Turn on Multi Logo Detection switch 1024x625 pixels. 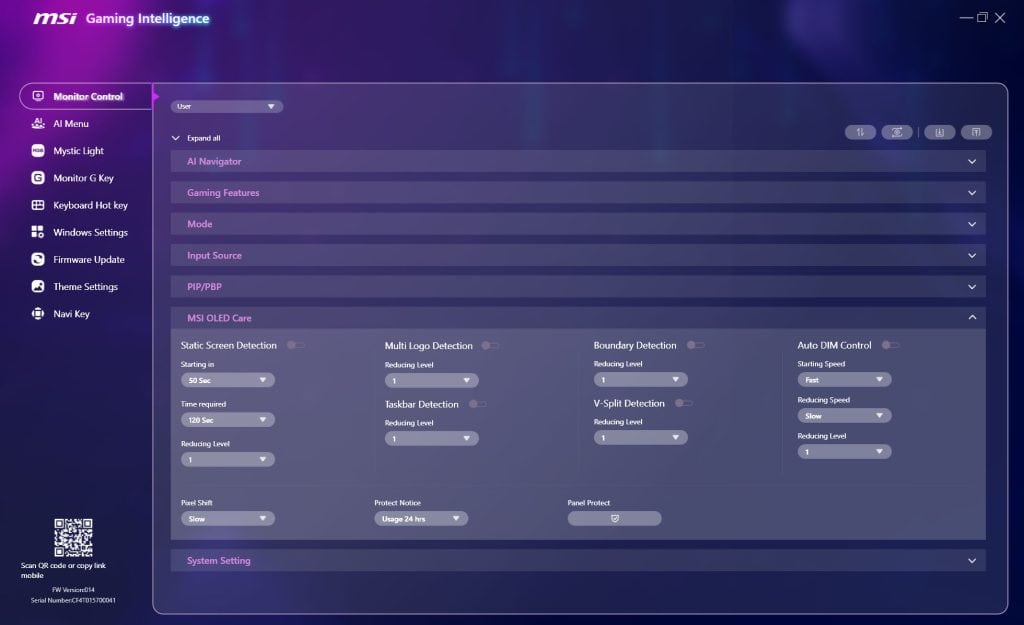(490, 345)
